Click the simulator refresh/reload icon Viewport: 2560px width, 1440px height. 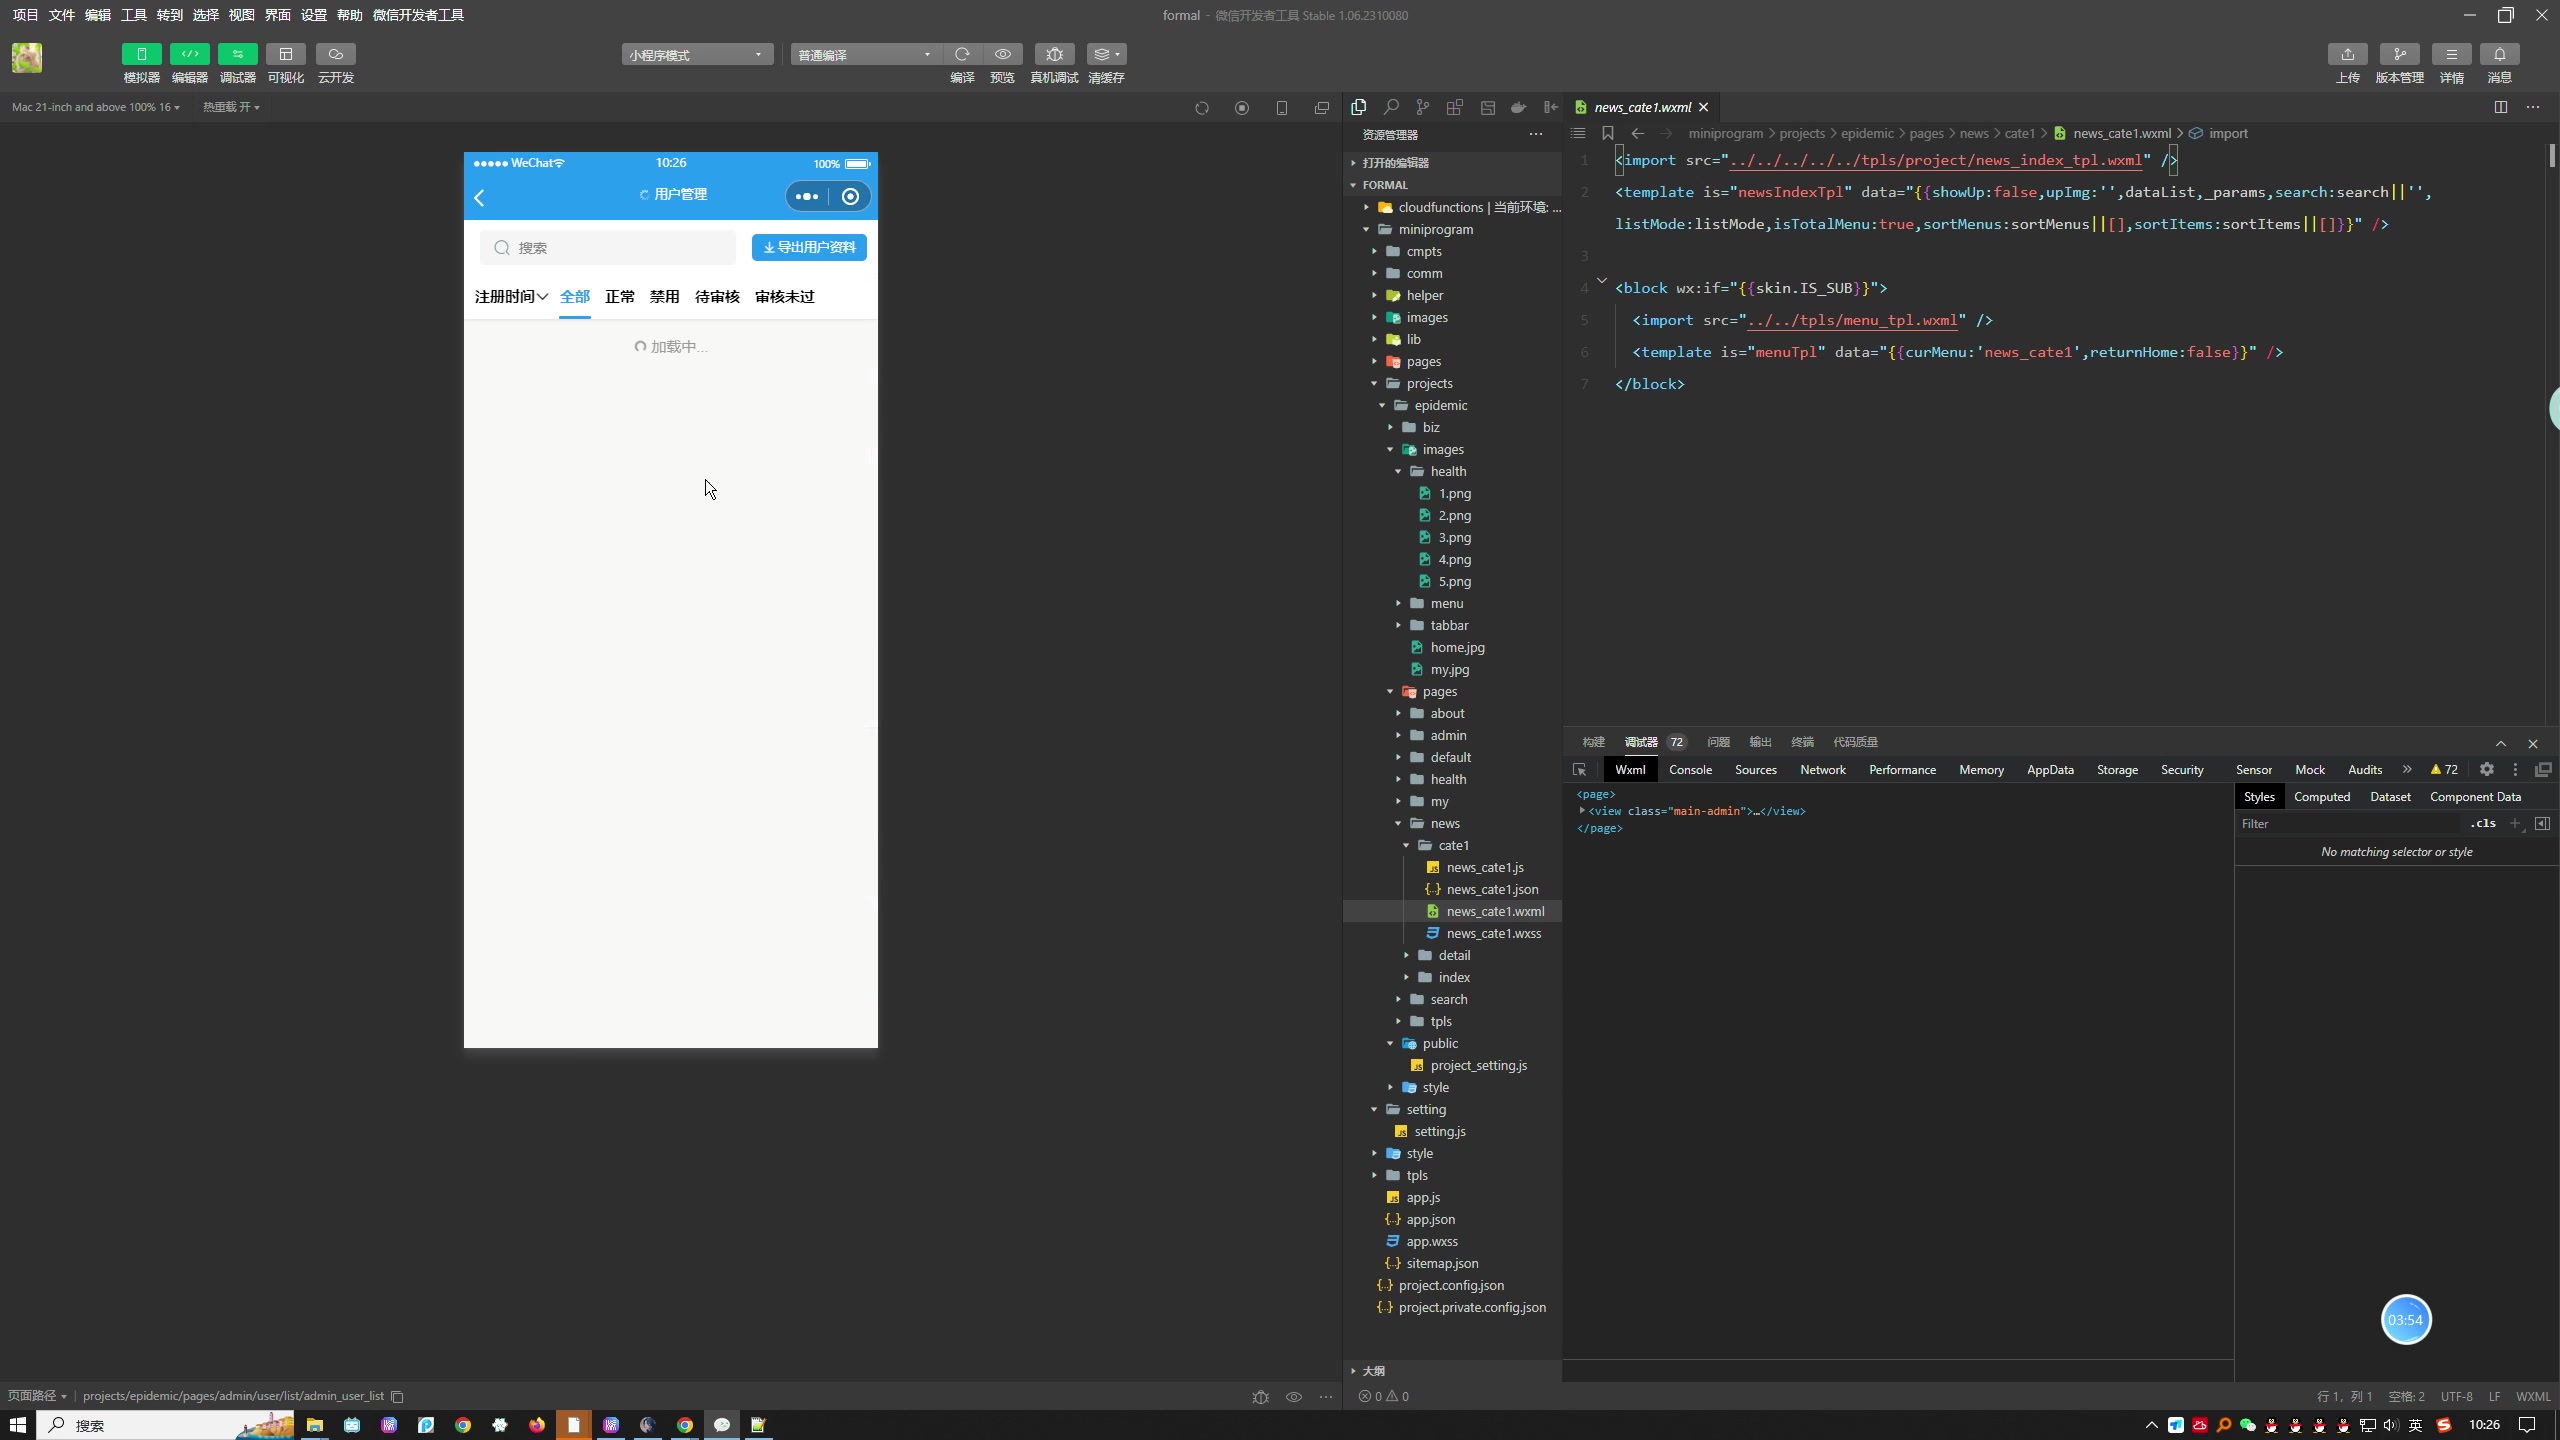(x=1203, y=109)
